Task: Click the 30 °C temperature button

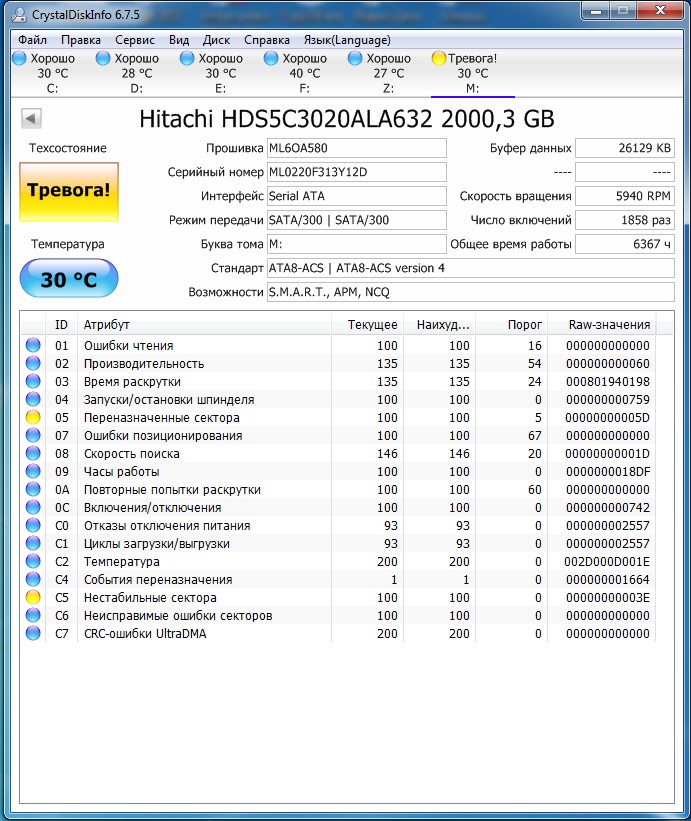Action: point(69,278)
